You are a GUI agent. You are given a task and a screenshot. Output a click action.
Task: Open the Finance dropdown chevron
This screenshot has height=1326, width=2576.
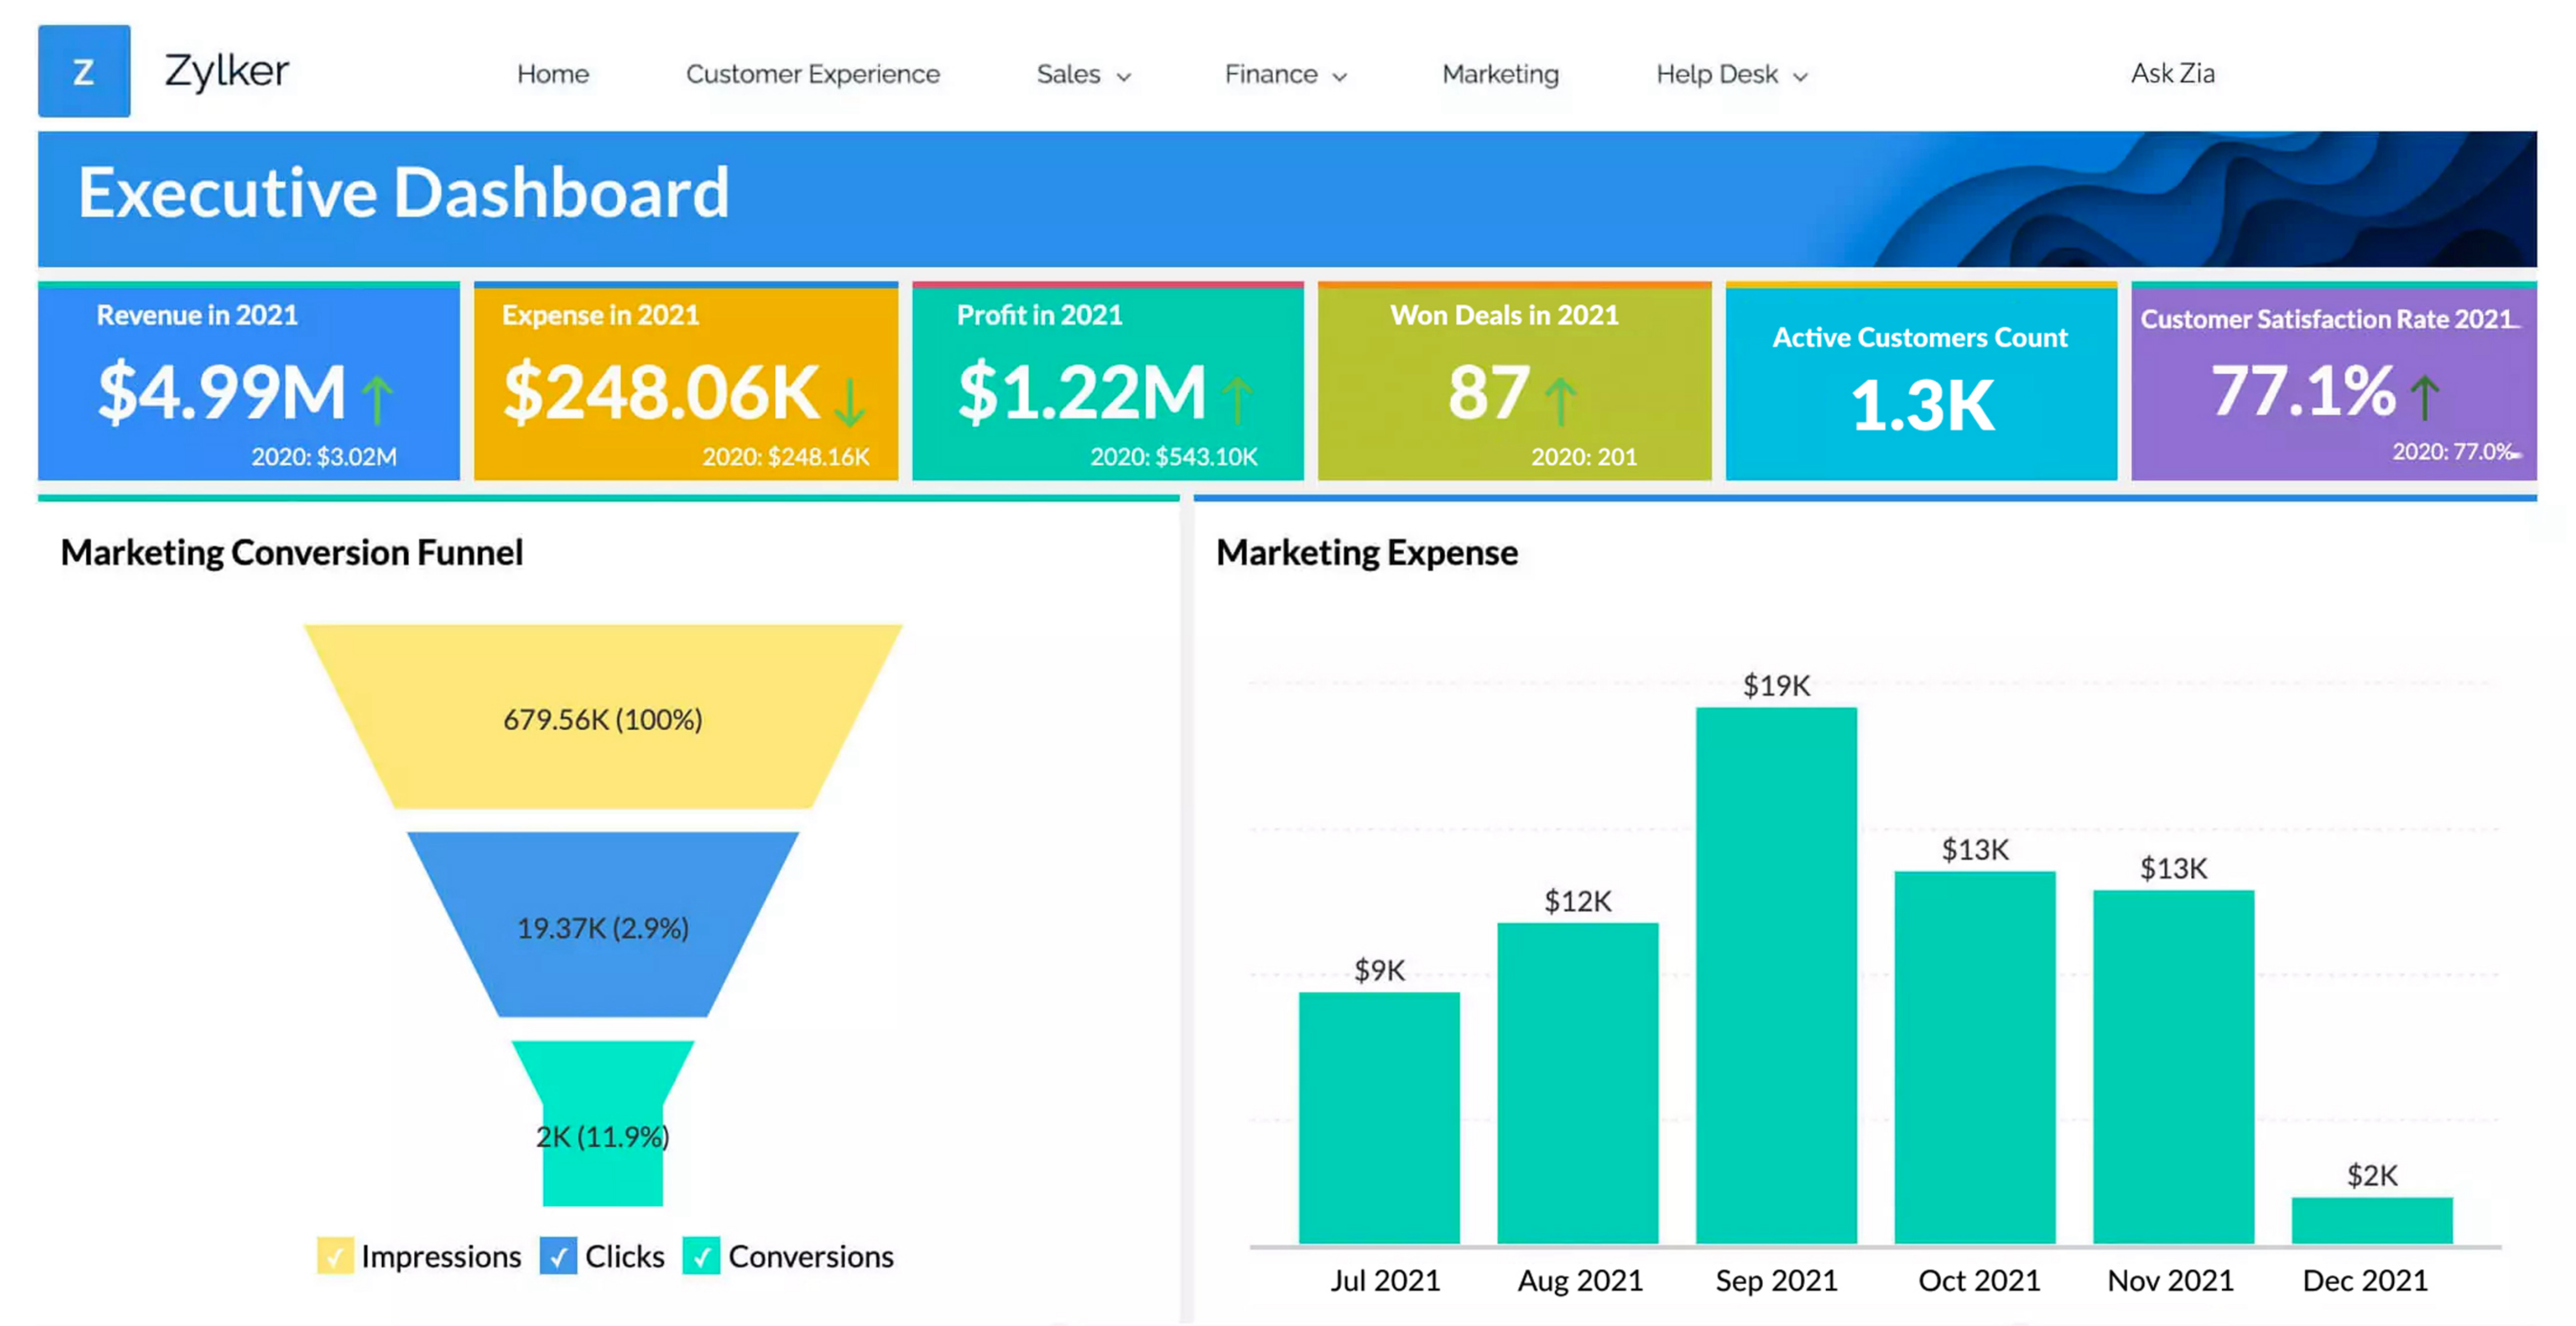point(1339,76)
